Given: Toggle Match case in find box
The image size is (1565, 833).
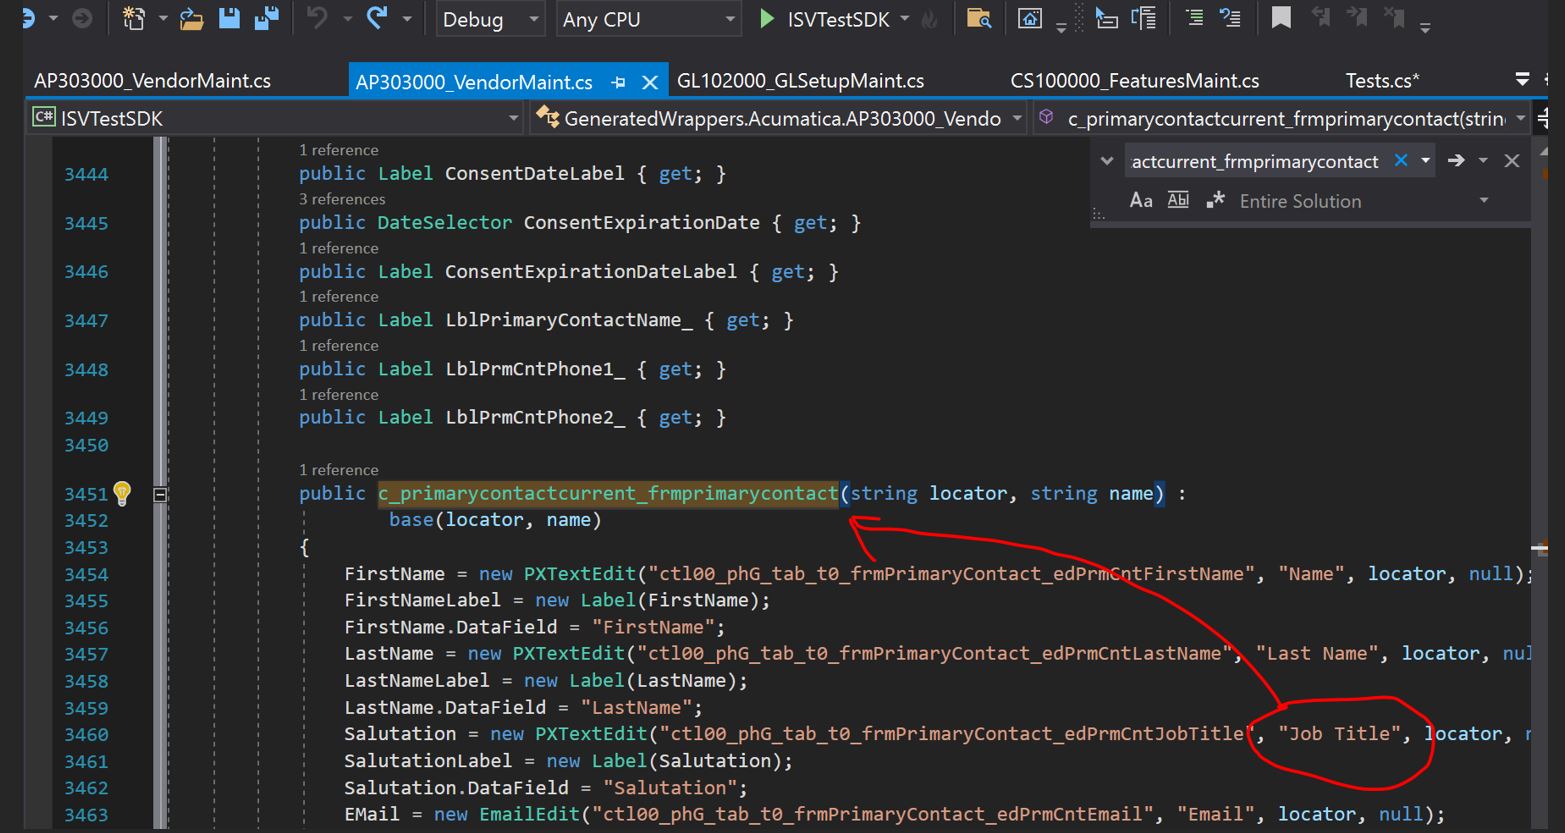Looking at the screenshot, I should [x=1141, y=200].
